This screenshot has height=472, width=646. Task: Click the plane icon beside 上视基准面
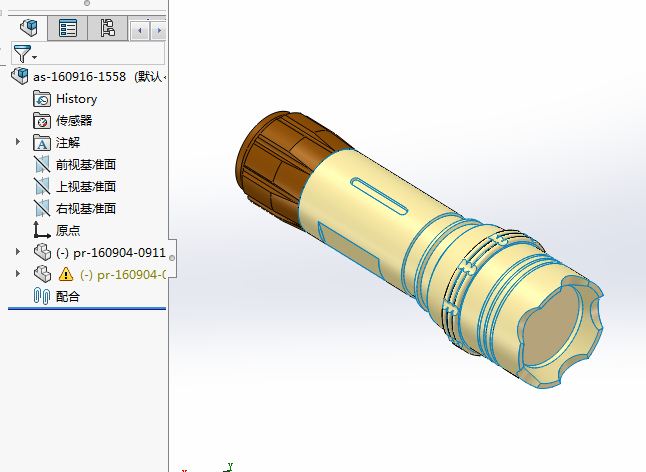[x=42, y=187]
